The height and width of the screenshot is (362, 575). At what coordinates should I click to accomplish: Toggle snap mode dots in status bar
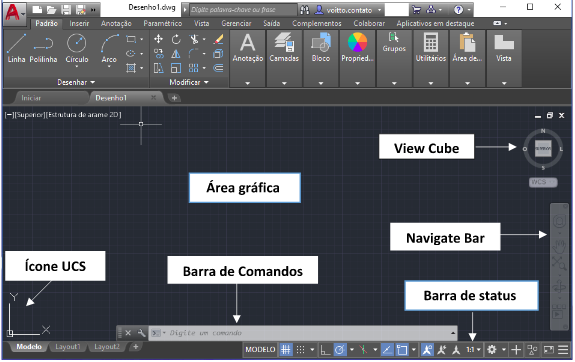[x=300, y=350]
